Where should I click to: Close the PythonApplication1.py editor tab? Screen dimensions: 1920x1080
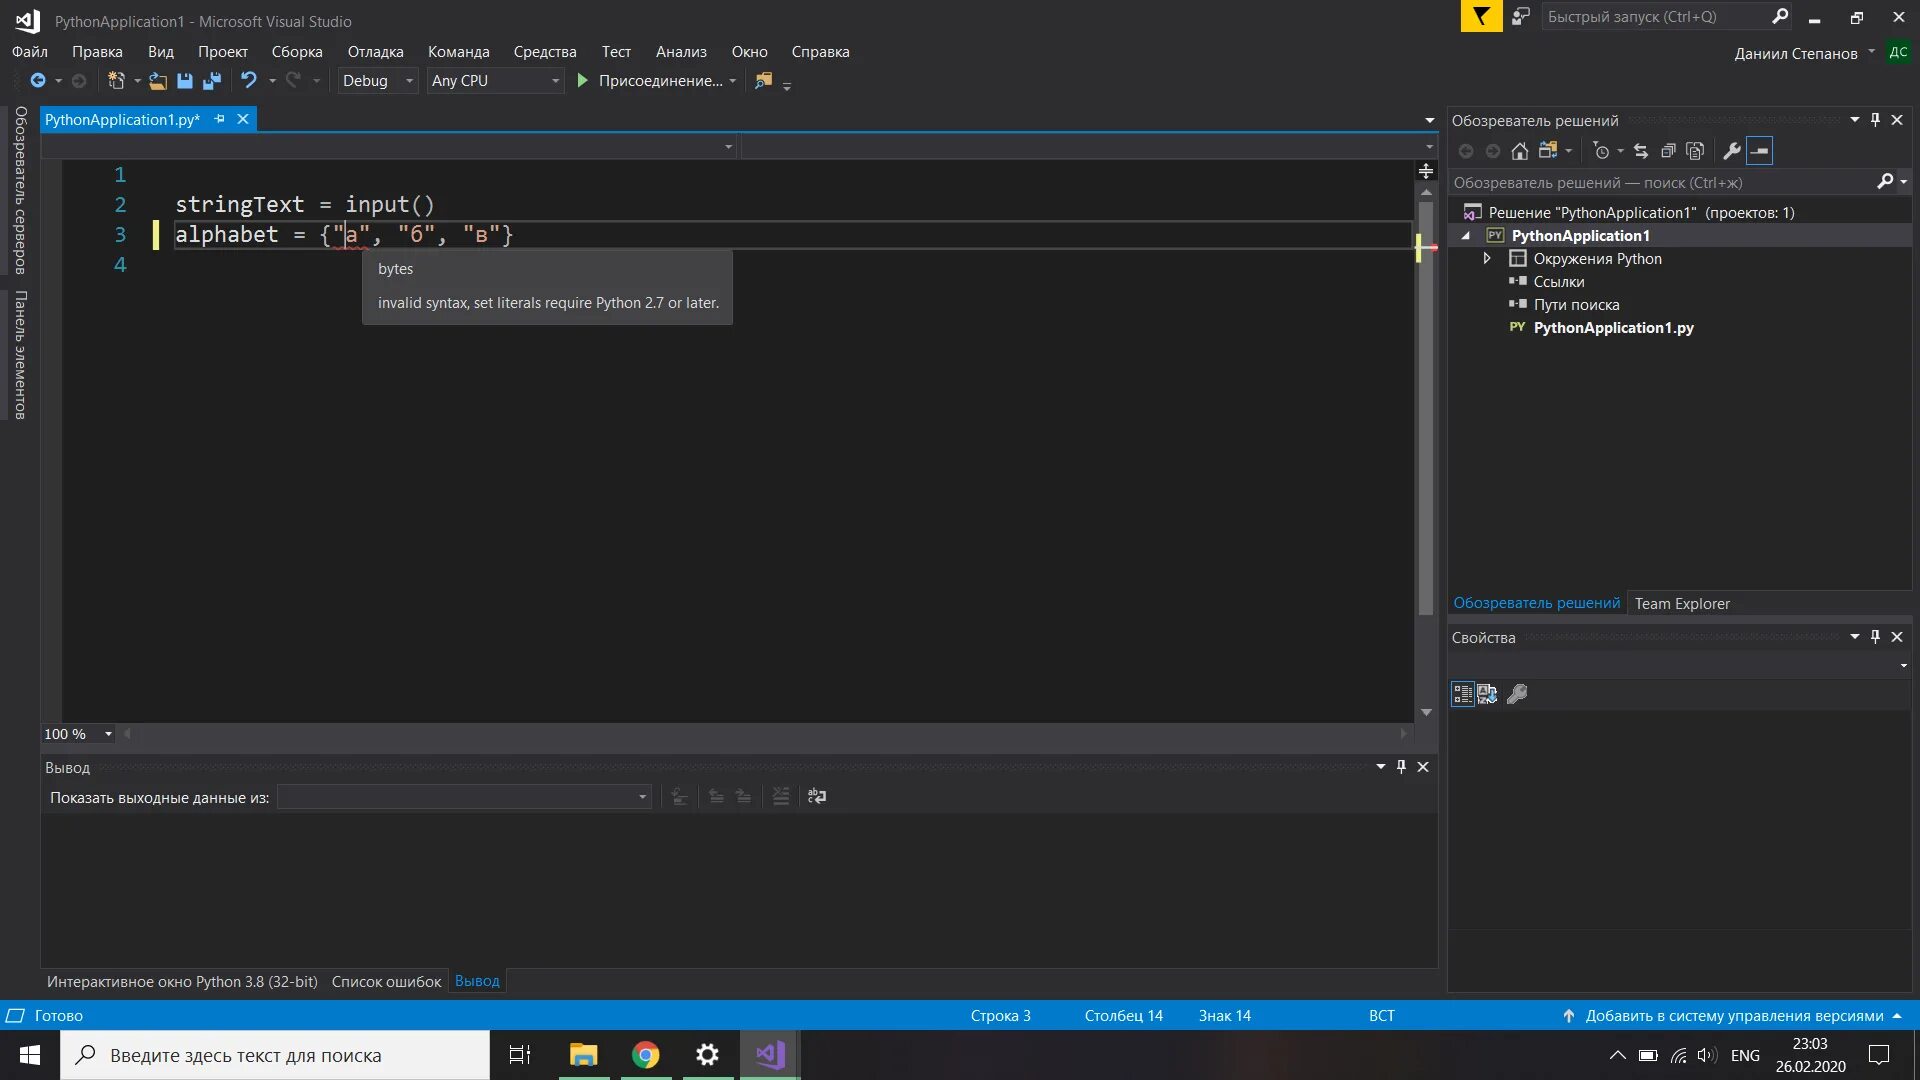(x=243, y=119)
